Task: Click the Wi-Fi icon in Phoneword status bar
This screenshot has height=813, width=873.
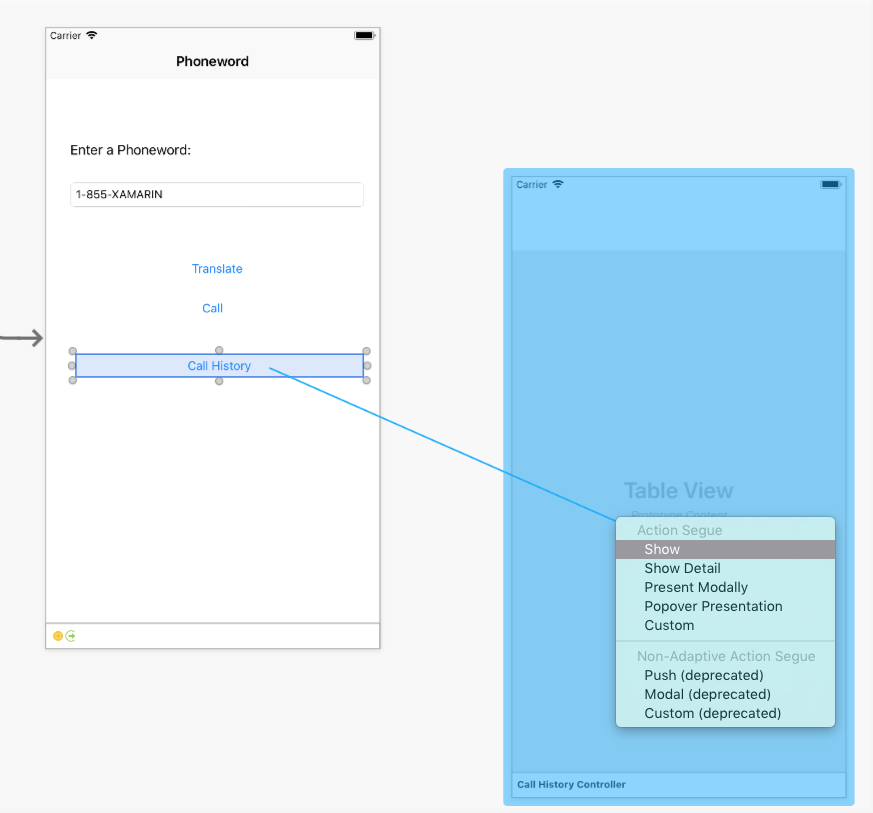Action: pyautogui.click(x=91, y=35)
